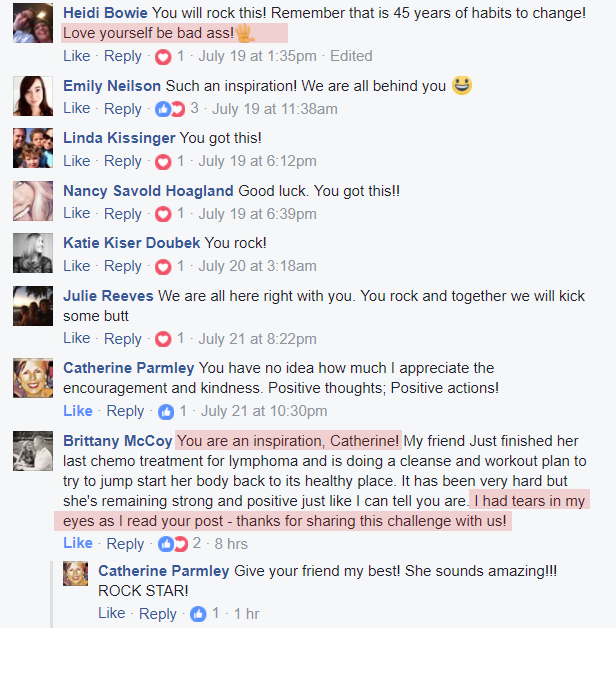The width and height of the screenshot is (616, 681).
Task: Click heart reaction on Linda Kissinger's comment
Action: [163, 162]
